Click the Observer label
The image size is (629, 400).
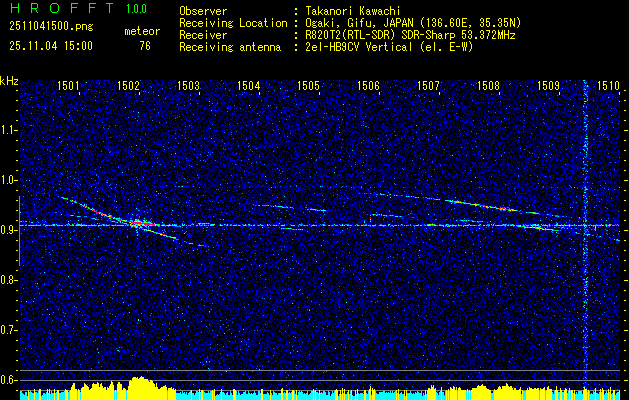(203, 11)
